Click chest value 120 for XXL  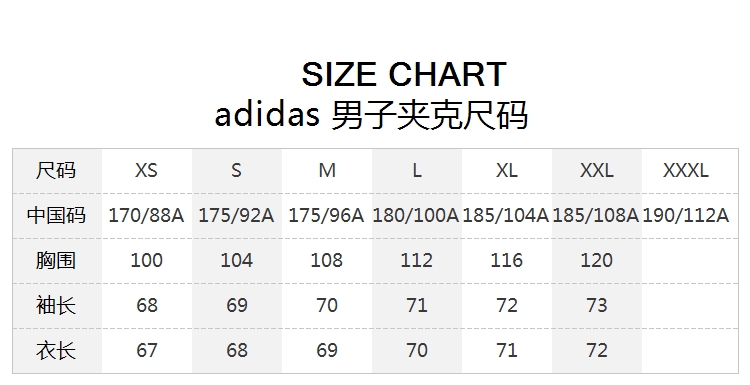[596, 260]
